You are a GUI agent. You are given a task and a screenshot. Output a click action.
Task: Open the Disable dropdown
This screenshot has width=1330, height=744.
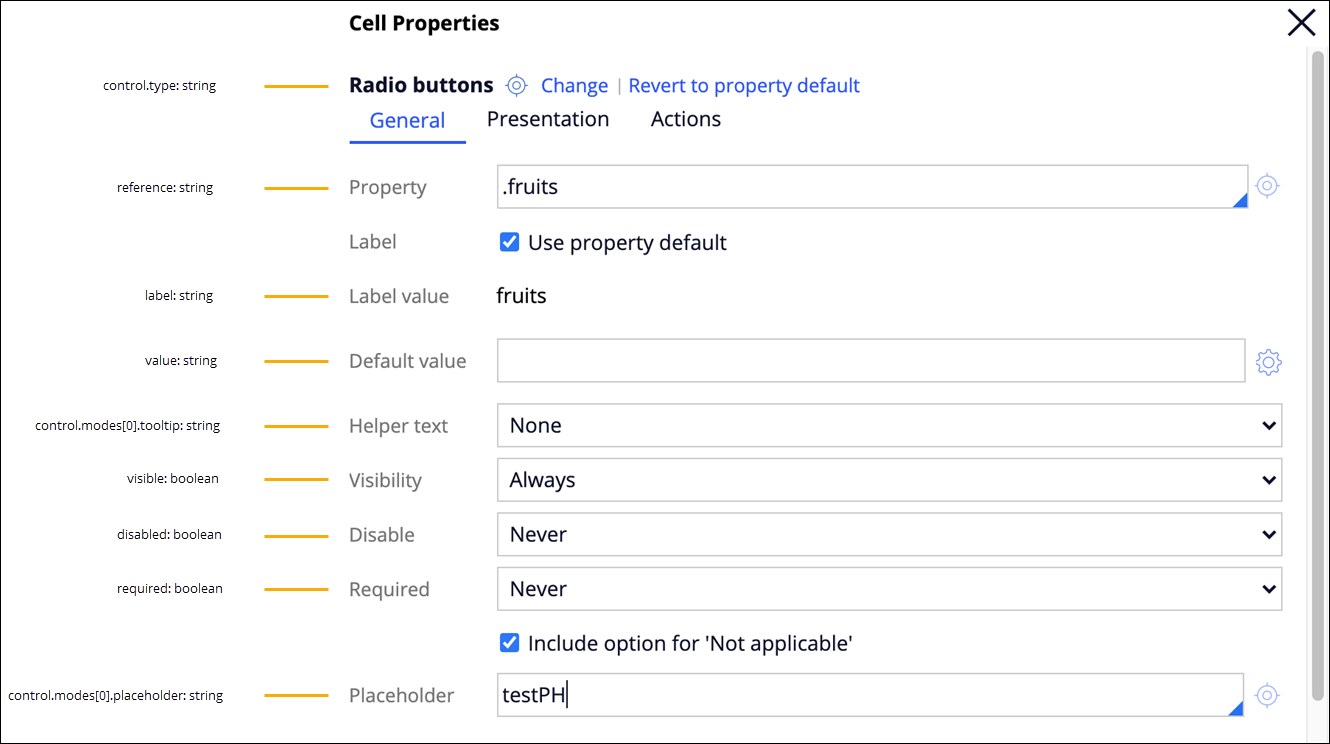(889, 535)
